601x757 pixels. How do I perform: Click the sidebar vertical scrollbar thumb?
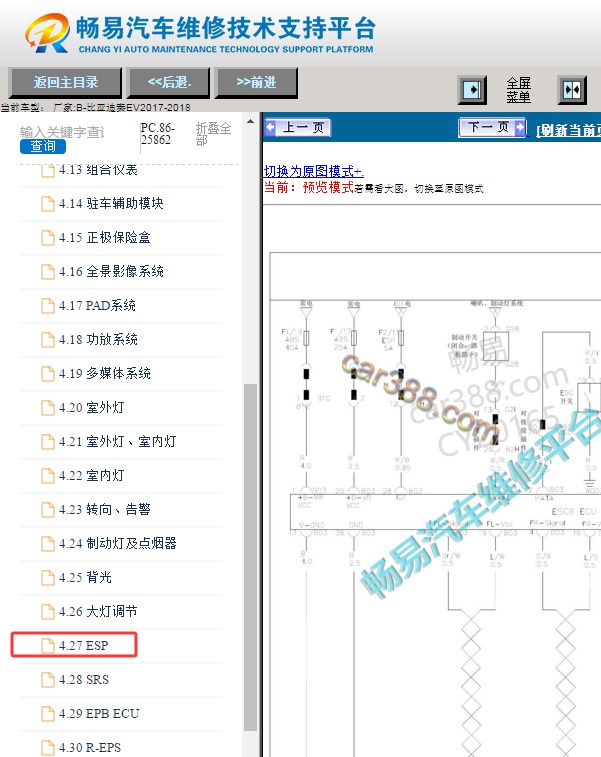250,558
